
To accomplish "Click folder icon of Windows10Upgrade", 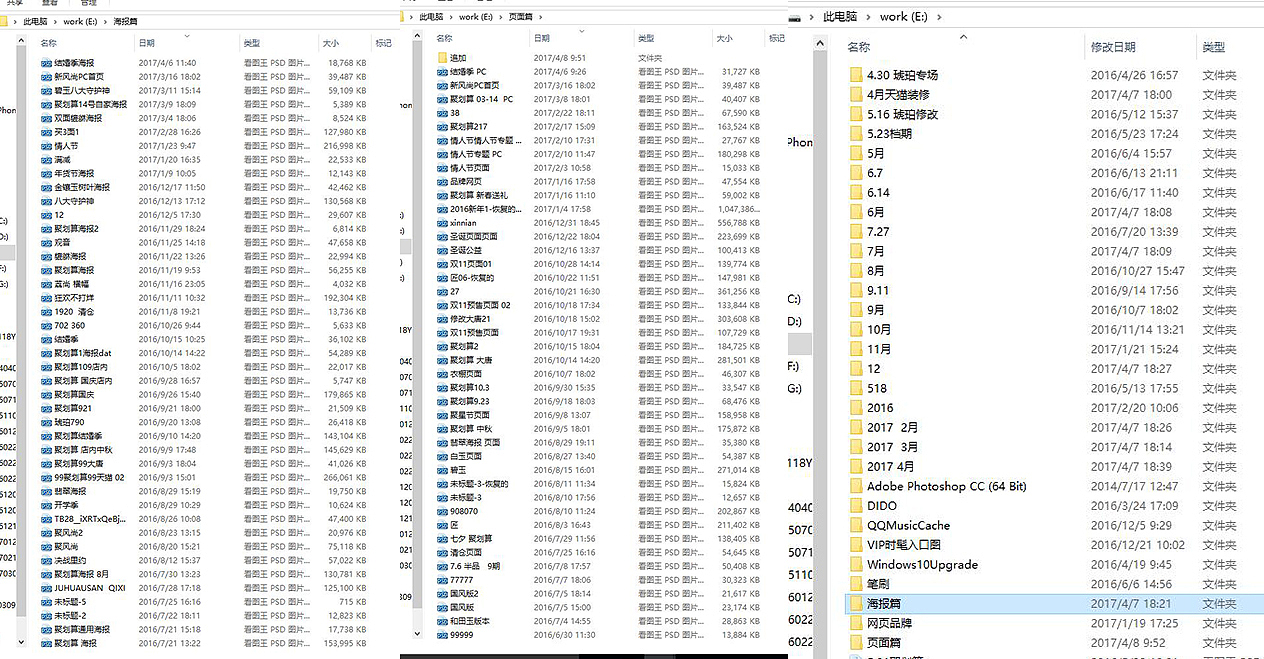I will [x=855, y=565].
